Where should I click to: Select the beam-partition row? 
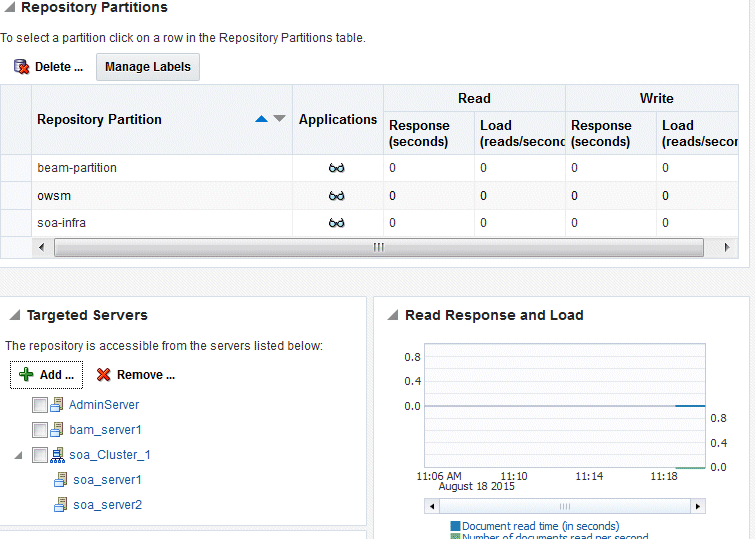click(x=369, y=168)
